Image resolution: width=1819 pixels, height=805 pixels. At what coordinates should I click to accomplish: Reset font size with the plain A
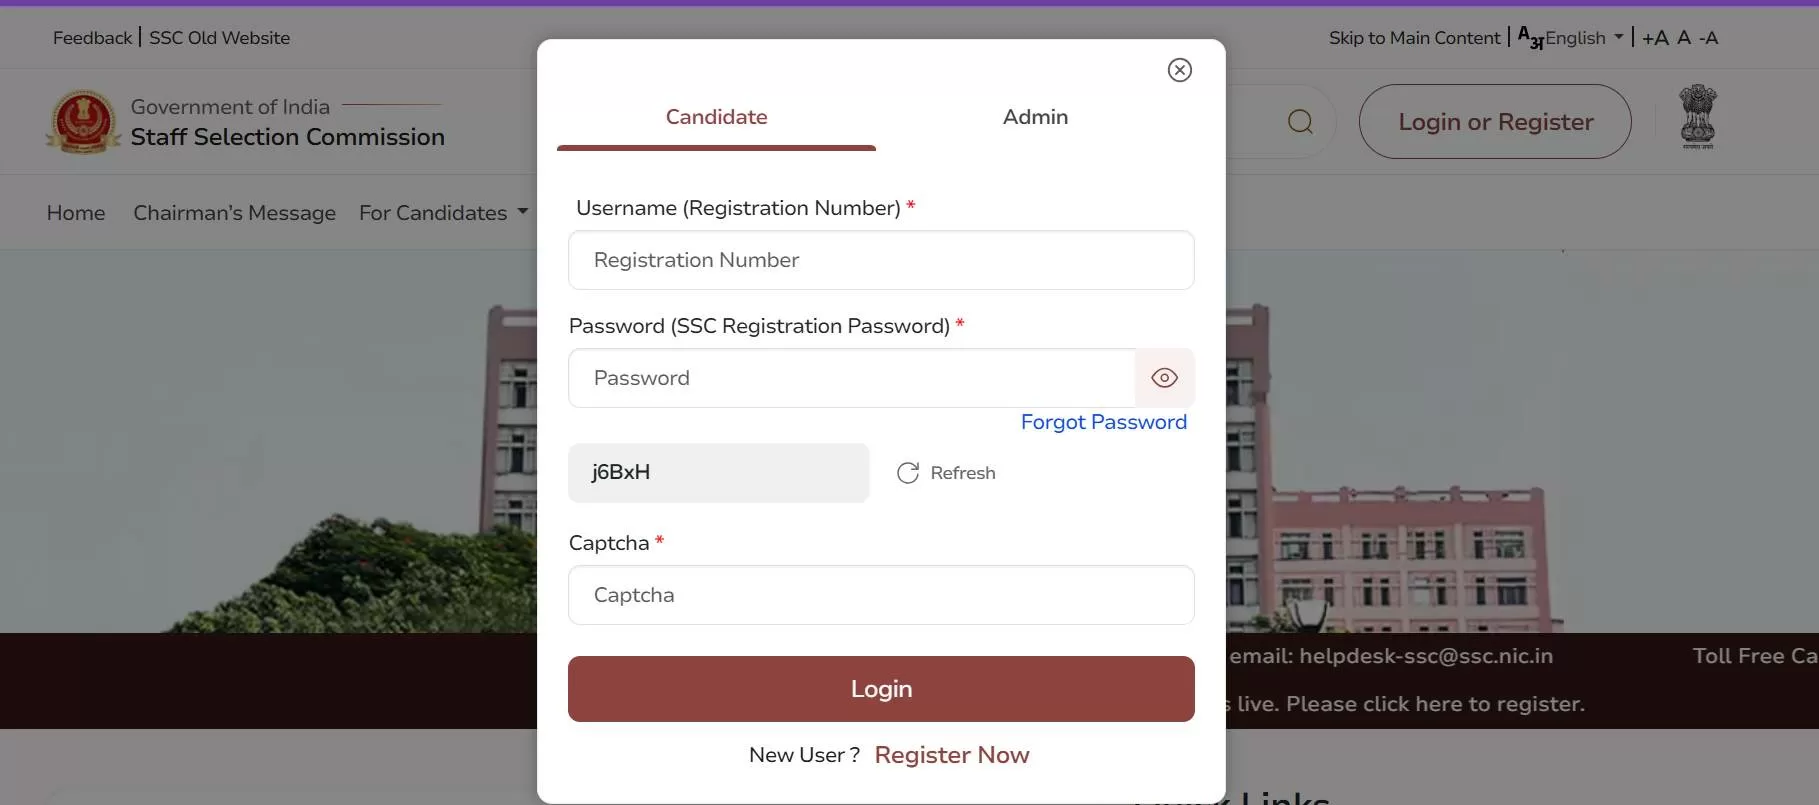tap(1684, 38)
